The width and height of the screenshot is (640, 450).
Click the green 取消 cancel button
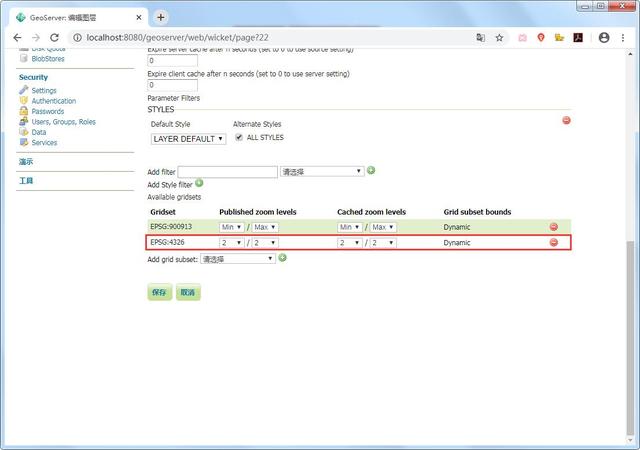pos(188,292)
